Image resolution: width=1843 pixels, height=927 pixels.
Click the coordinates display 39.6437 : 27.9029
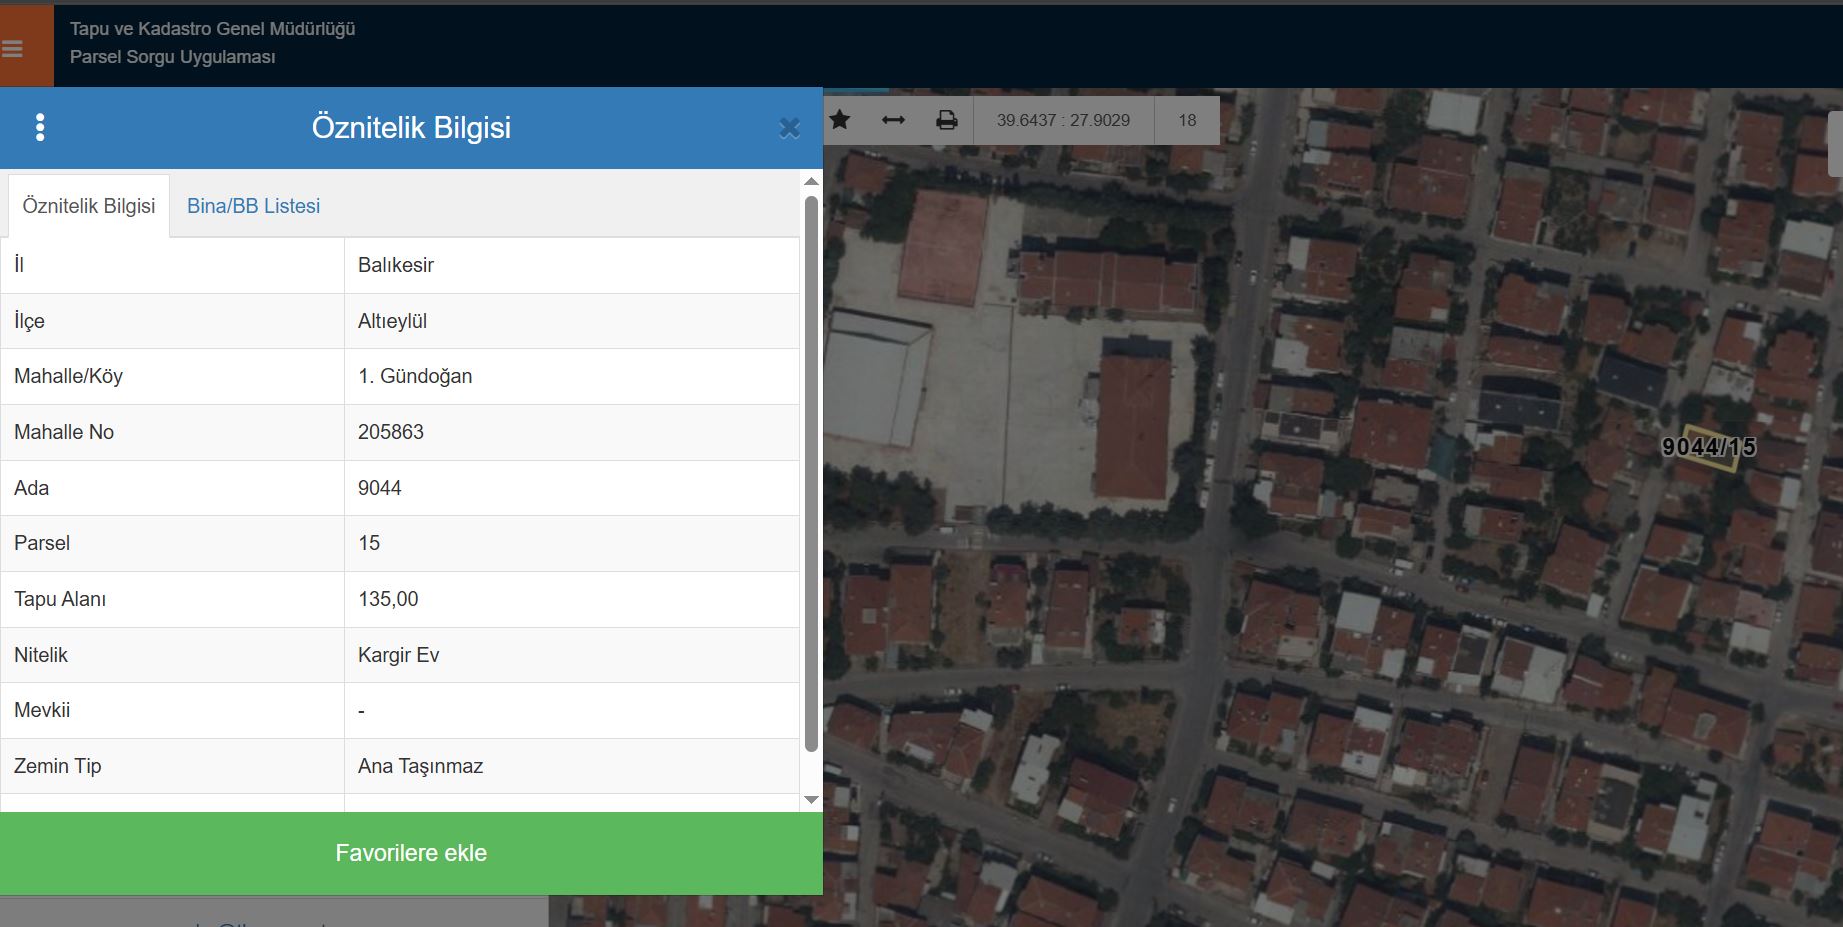[1063, 120]
